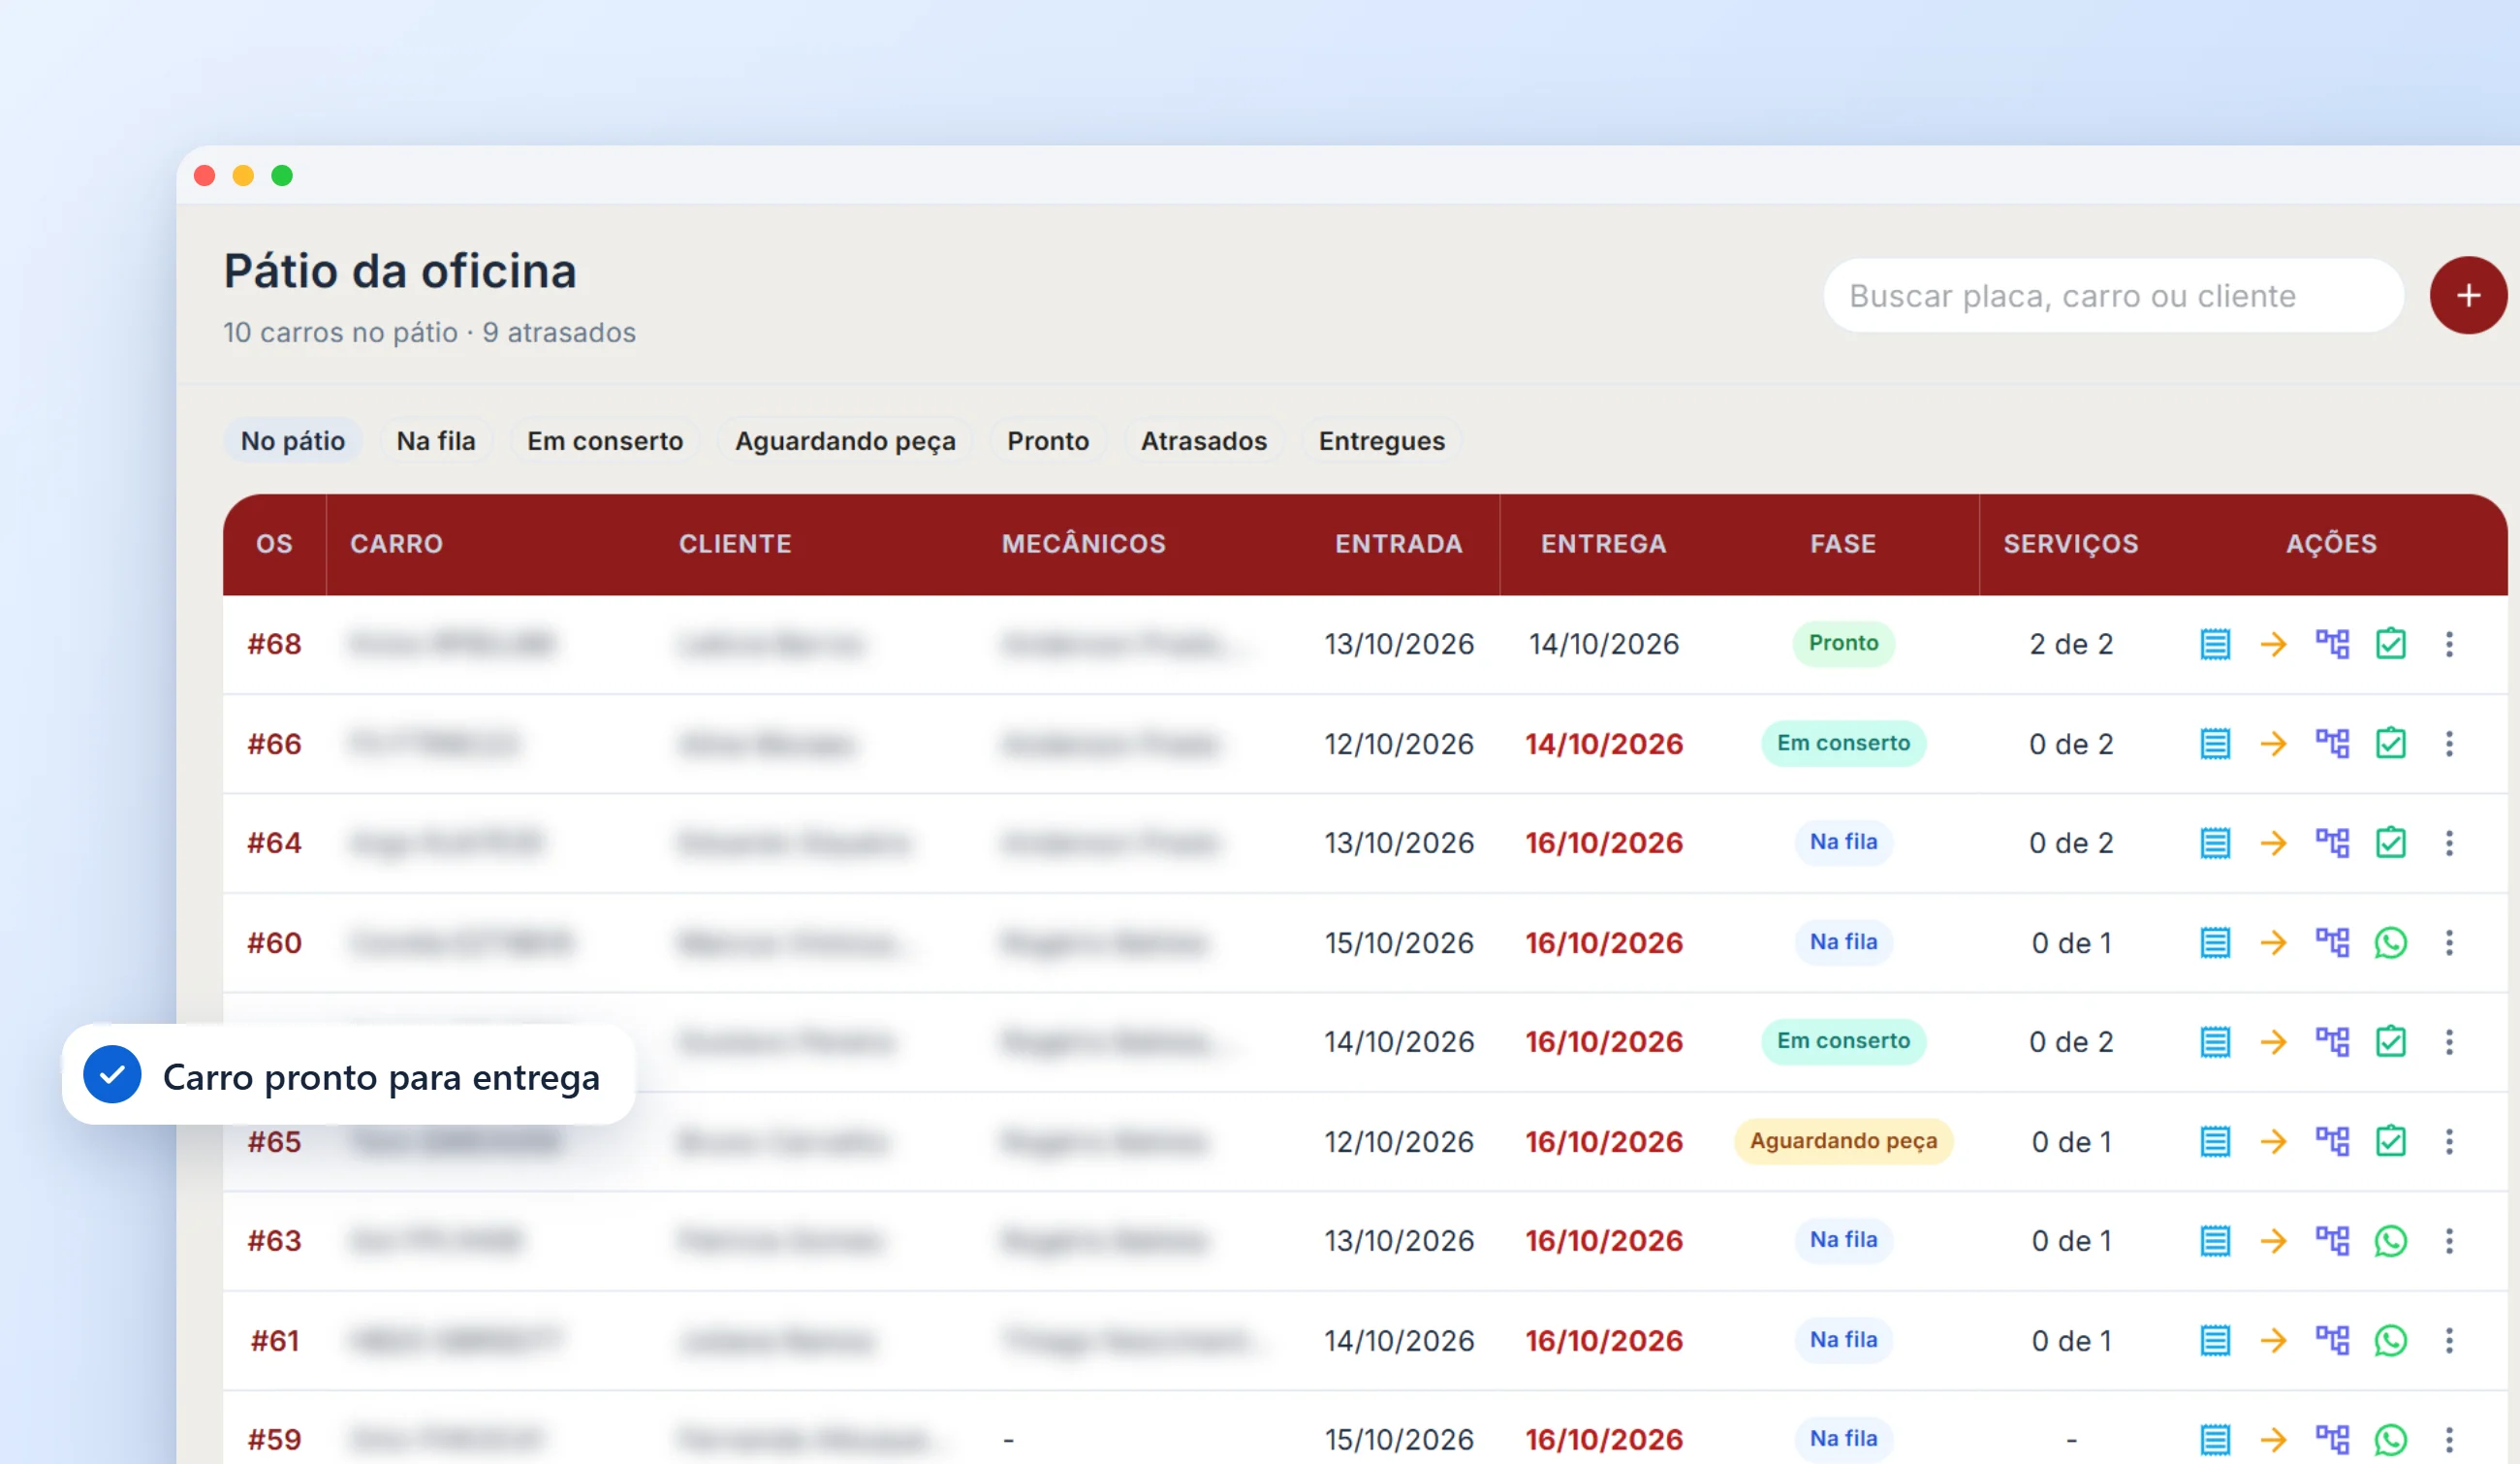Click the green checklist icon in row #68
2520x1464 pixels.
coord(2390,644)
